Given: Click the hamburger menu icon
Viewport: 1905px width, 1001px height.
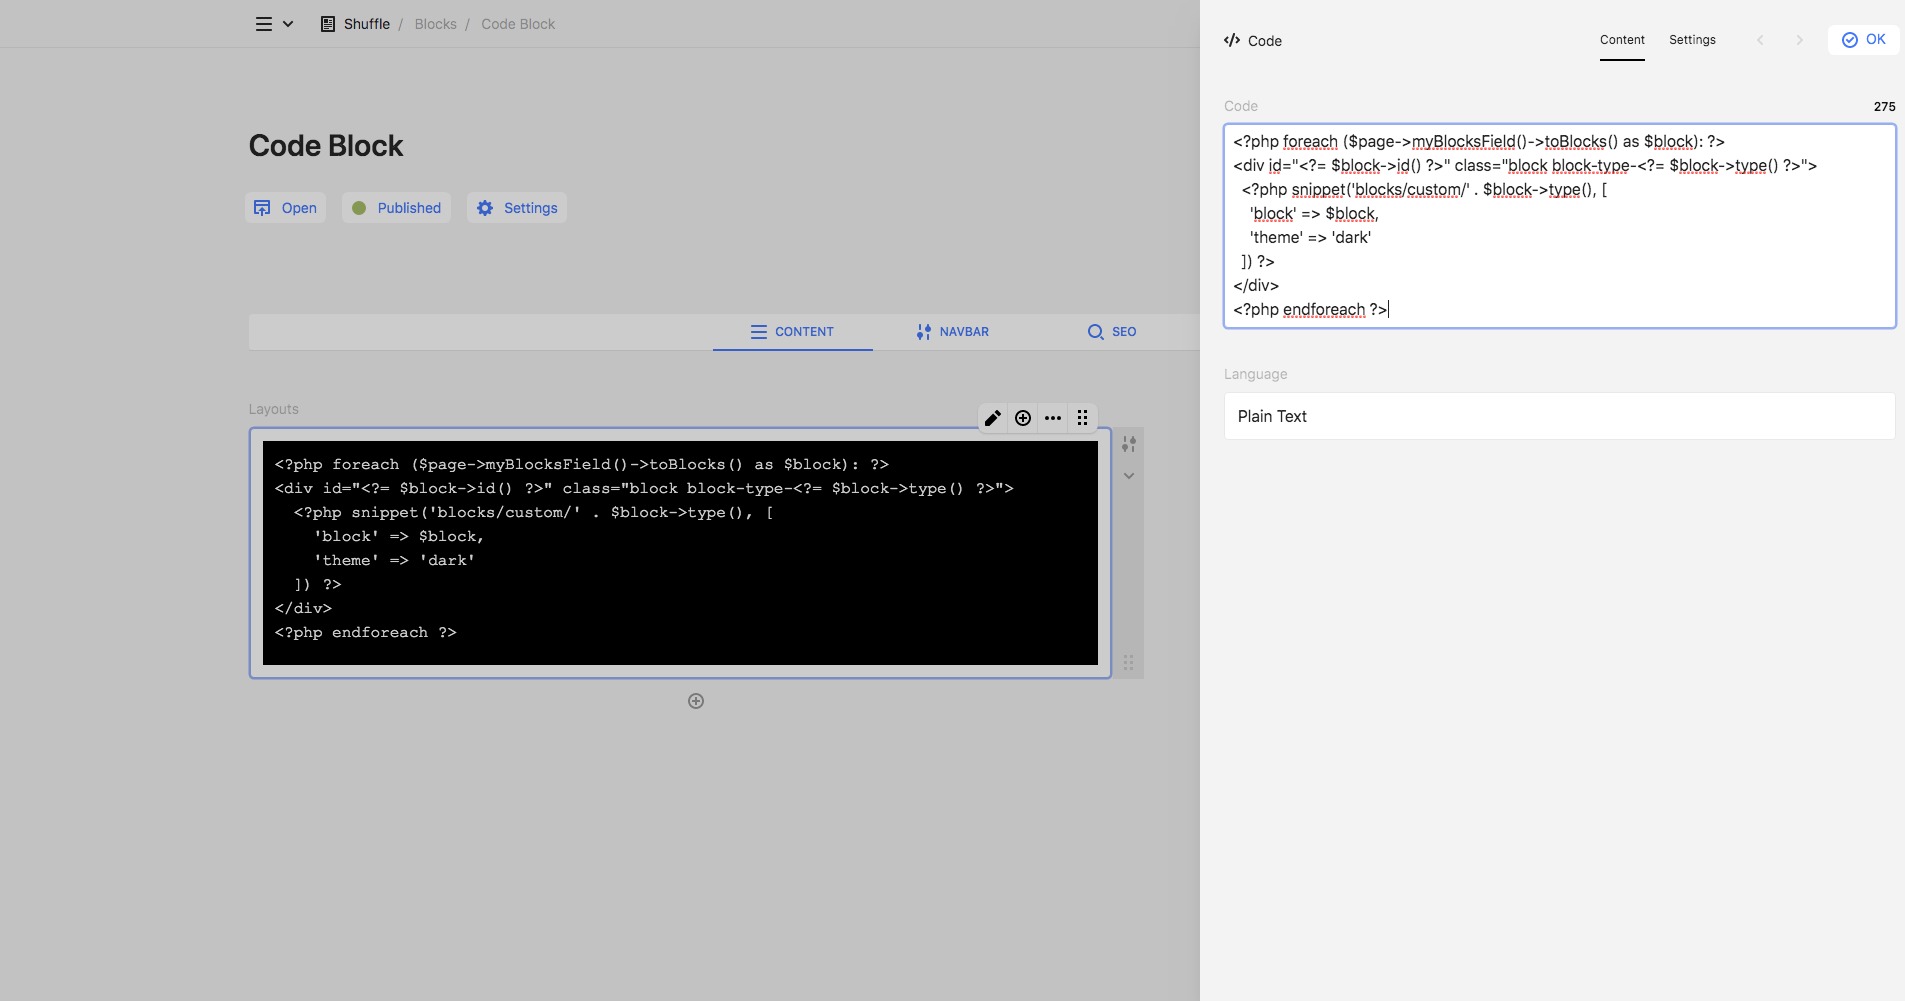Looking at the screenshot, I should click(x=263, y=24).
